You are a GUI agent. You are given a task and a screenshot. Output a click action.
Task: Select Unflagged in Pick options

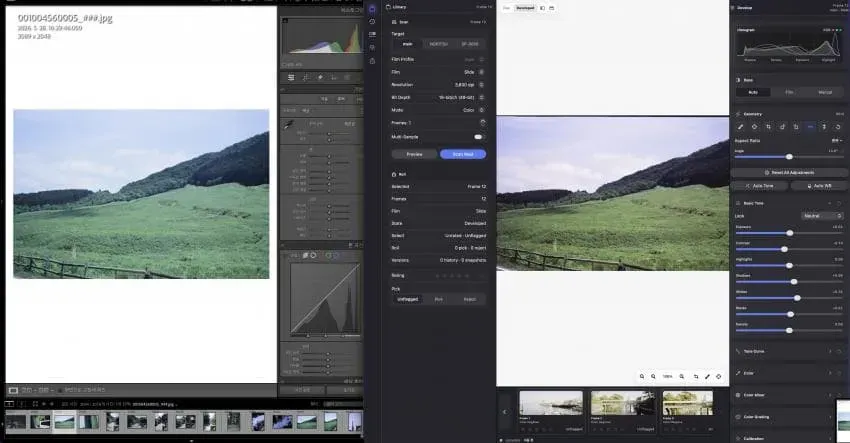tap(408, 299)
